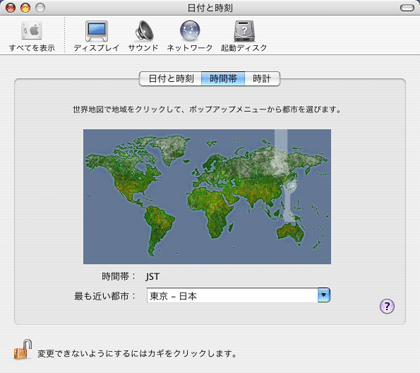The width and height of the screenshot is (420, 373).
Task: Click the 東京 - 日本 city field
Action: [x=232, y=295]
